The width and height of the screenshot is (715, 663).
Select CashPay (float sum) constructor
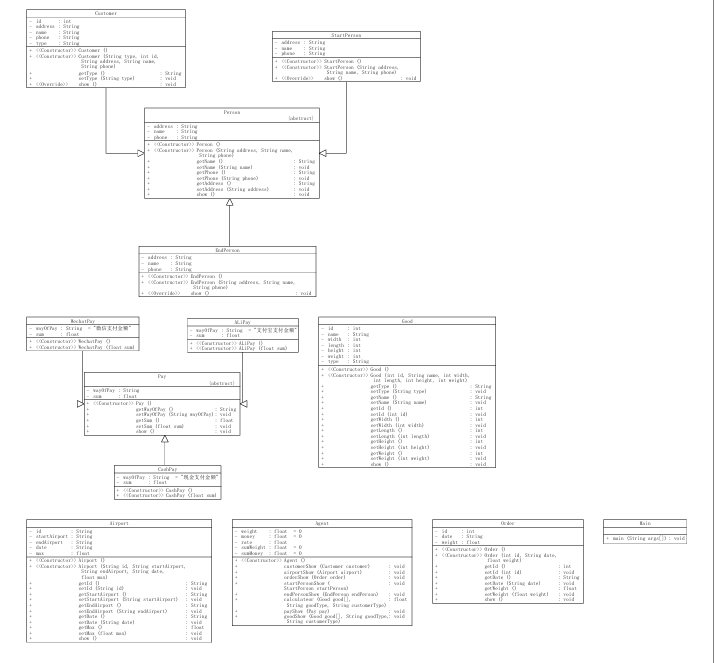[x=167, y=495]
